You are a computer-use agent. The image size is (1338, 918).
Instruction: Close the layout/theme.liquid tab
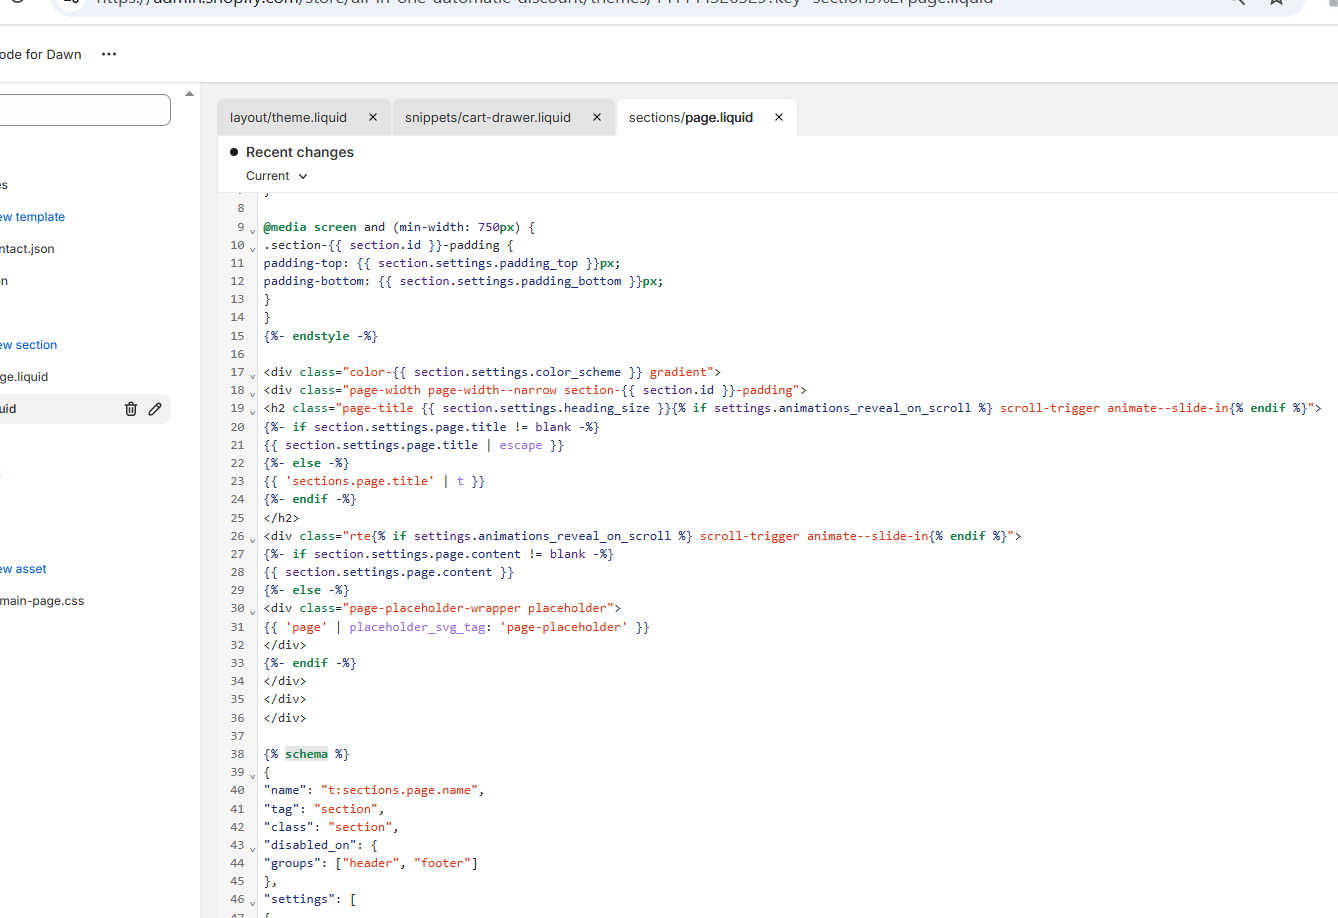point(373,117)
